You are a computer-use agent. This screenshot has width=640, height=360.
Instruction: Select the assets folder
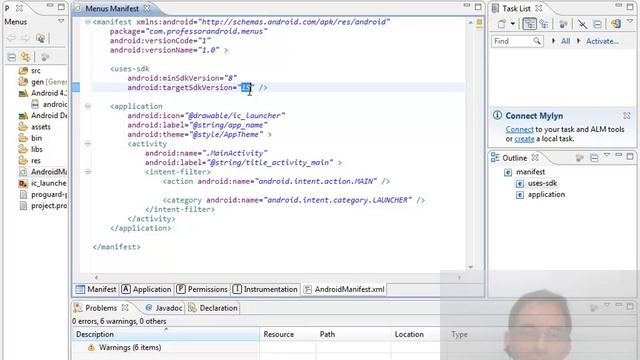(x=41, y=127)
